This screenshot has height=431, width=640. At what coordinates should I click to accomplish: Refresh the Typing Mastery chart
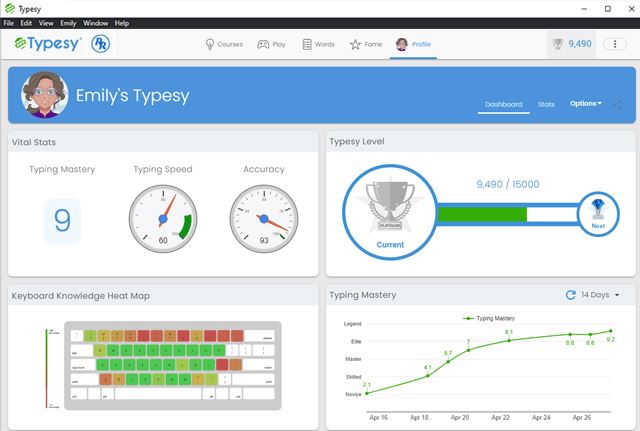(570, 295)
